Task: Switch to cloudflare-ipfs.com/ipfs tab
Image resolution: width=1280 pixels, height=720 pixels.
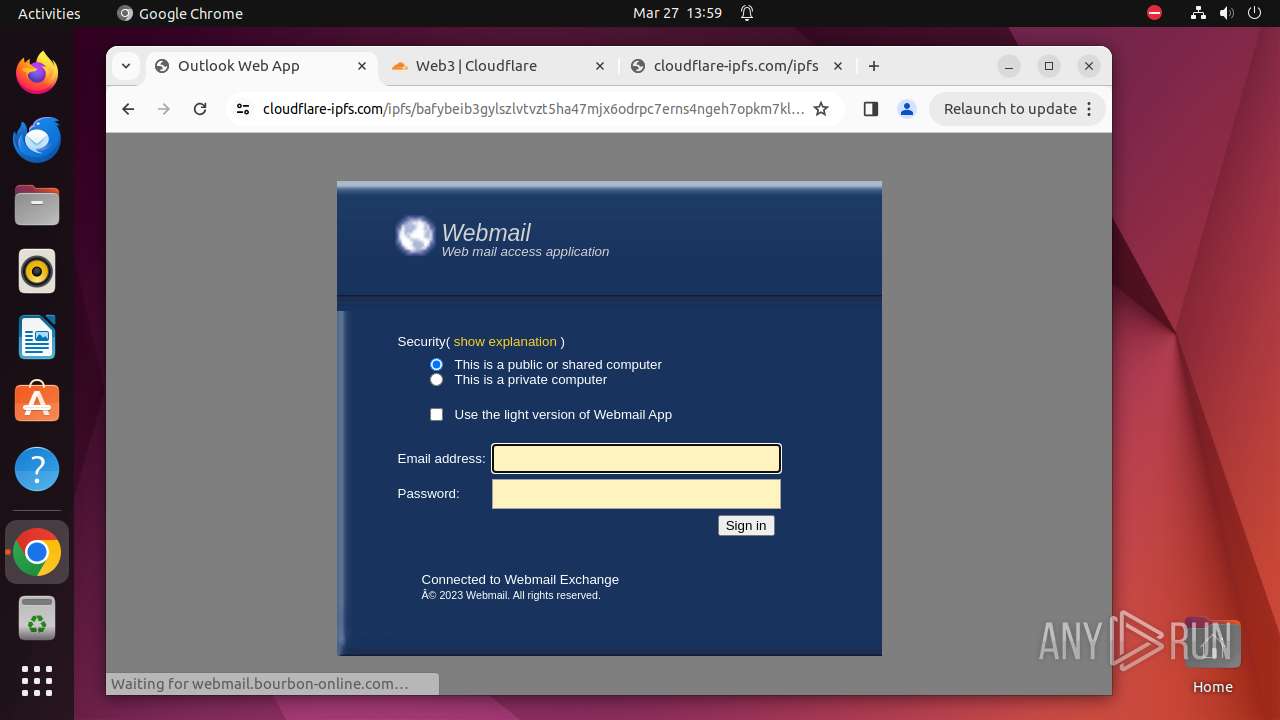Action: 737,66
